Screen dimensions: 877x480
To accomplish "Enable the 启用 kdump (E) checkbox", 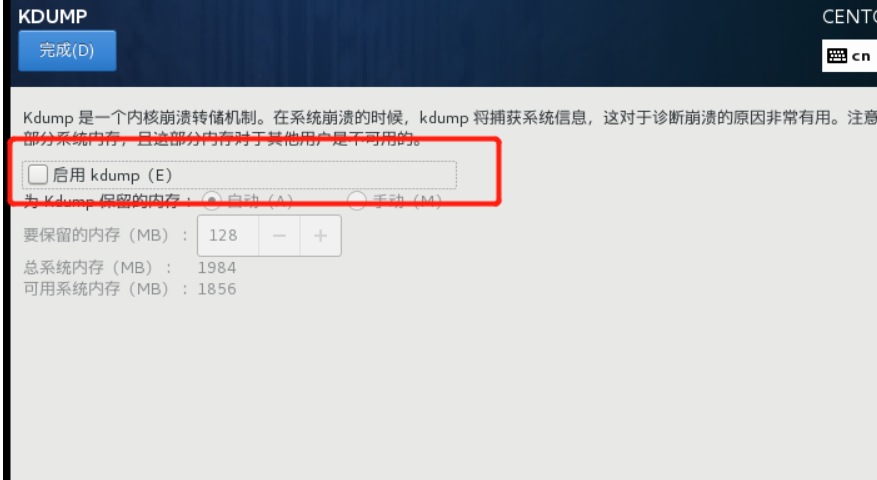I will [x=37, y=175].
